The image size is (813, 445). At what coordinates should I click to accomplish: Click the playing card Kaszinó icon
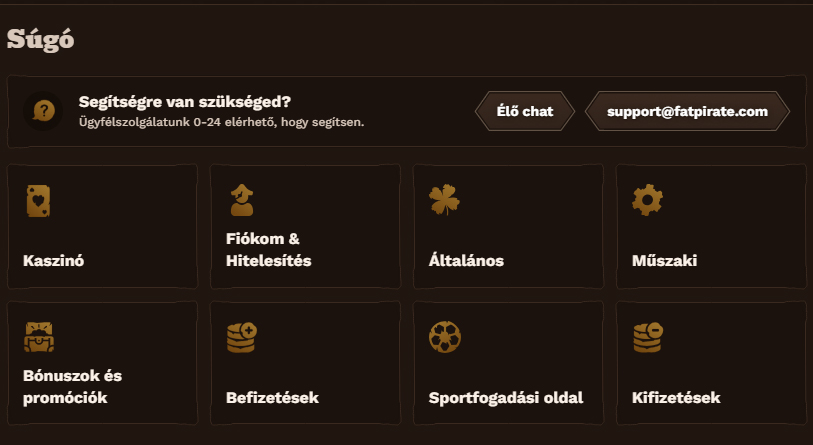pyautogui.click(x=38, y=201)
